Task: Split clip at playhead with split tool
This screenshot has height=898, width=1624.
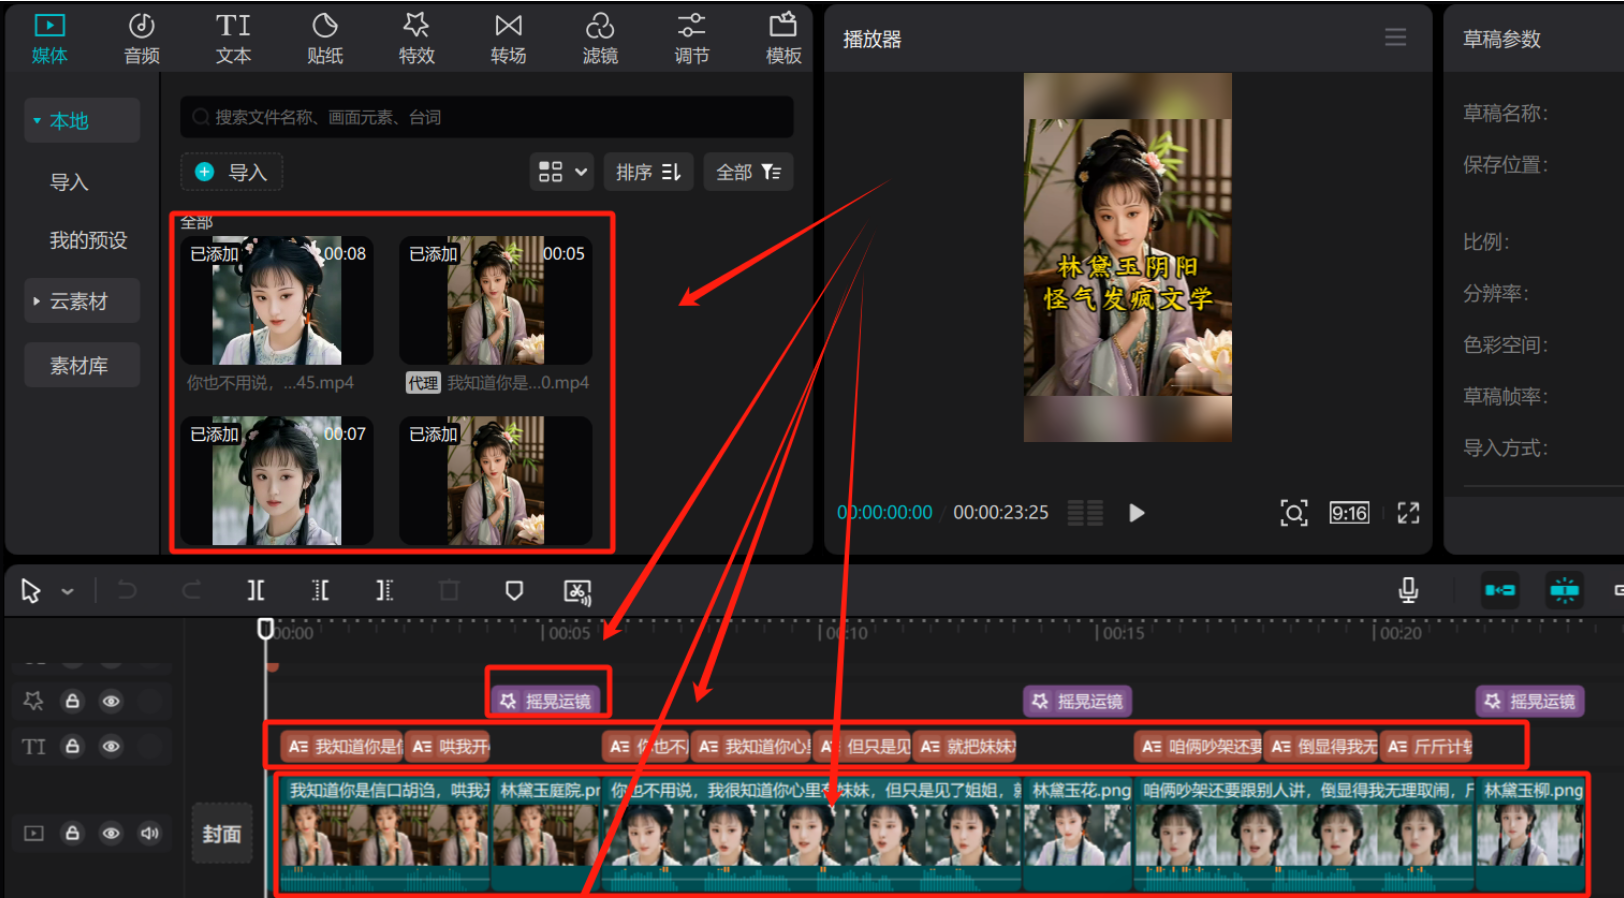Action: pyautogui.click(x=256, y=591)
